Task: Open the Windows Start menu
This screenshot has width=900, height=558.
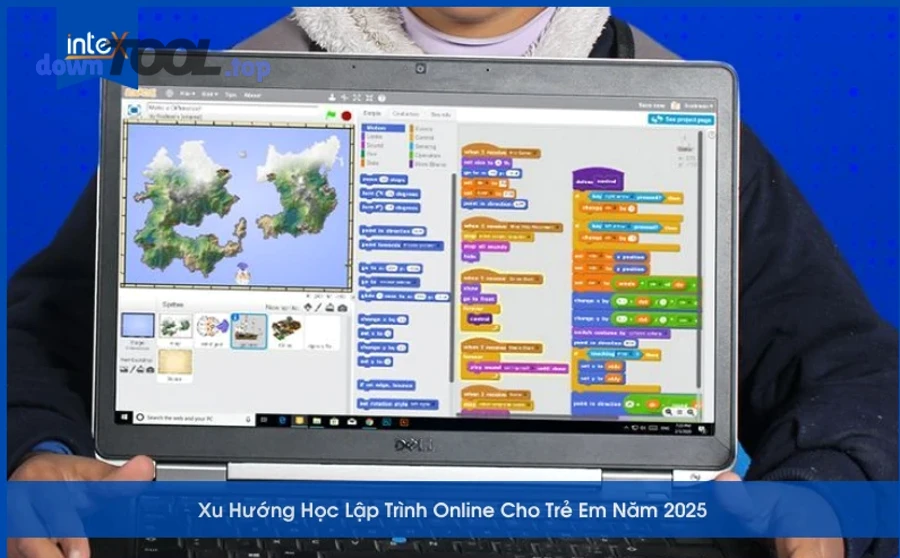Action: [x=124, y=417]
